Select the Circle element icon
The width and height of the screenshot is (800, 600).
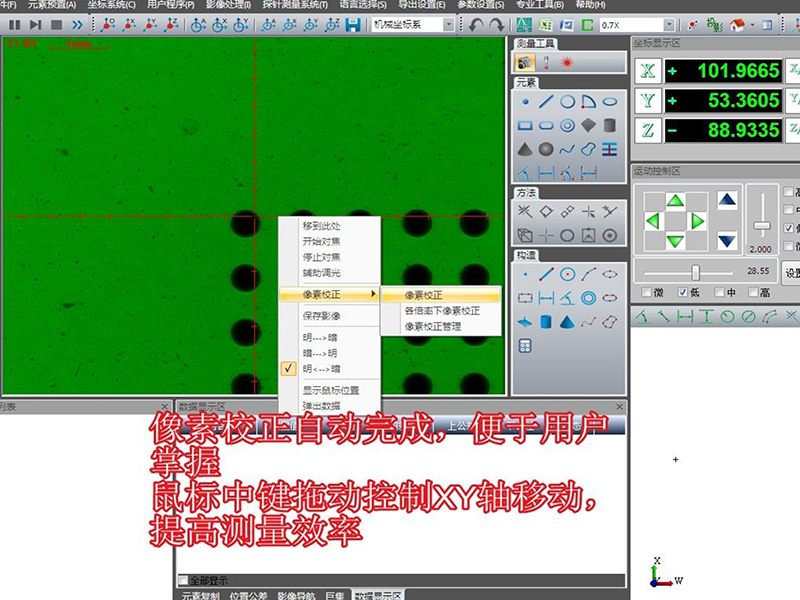click(567, 102)
